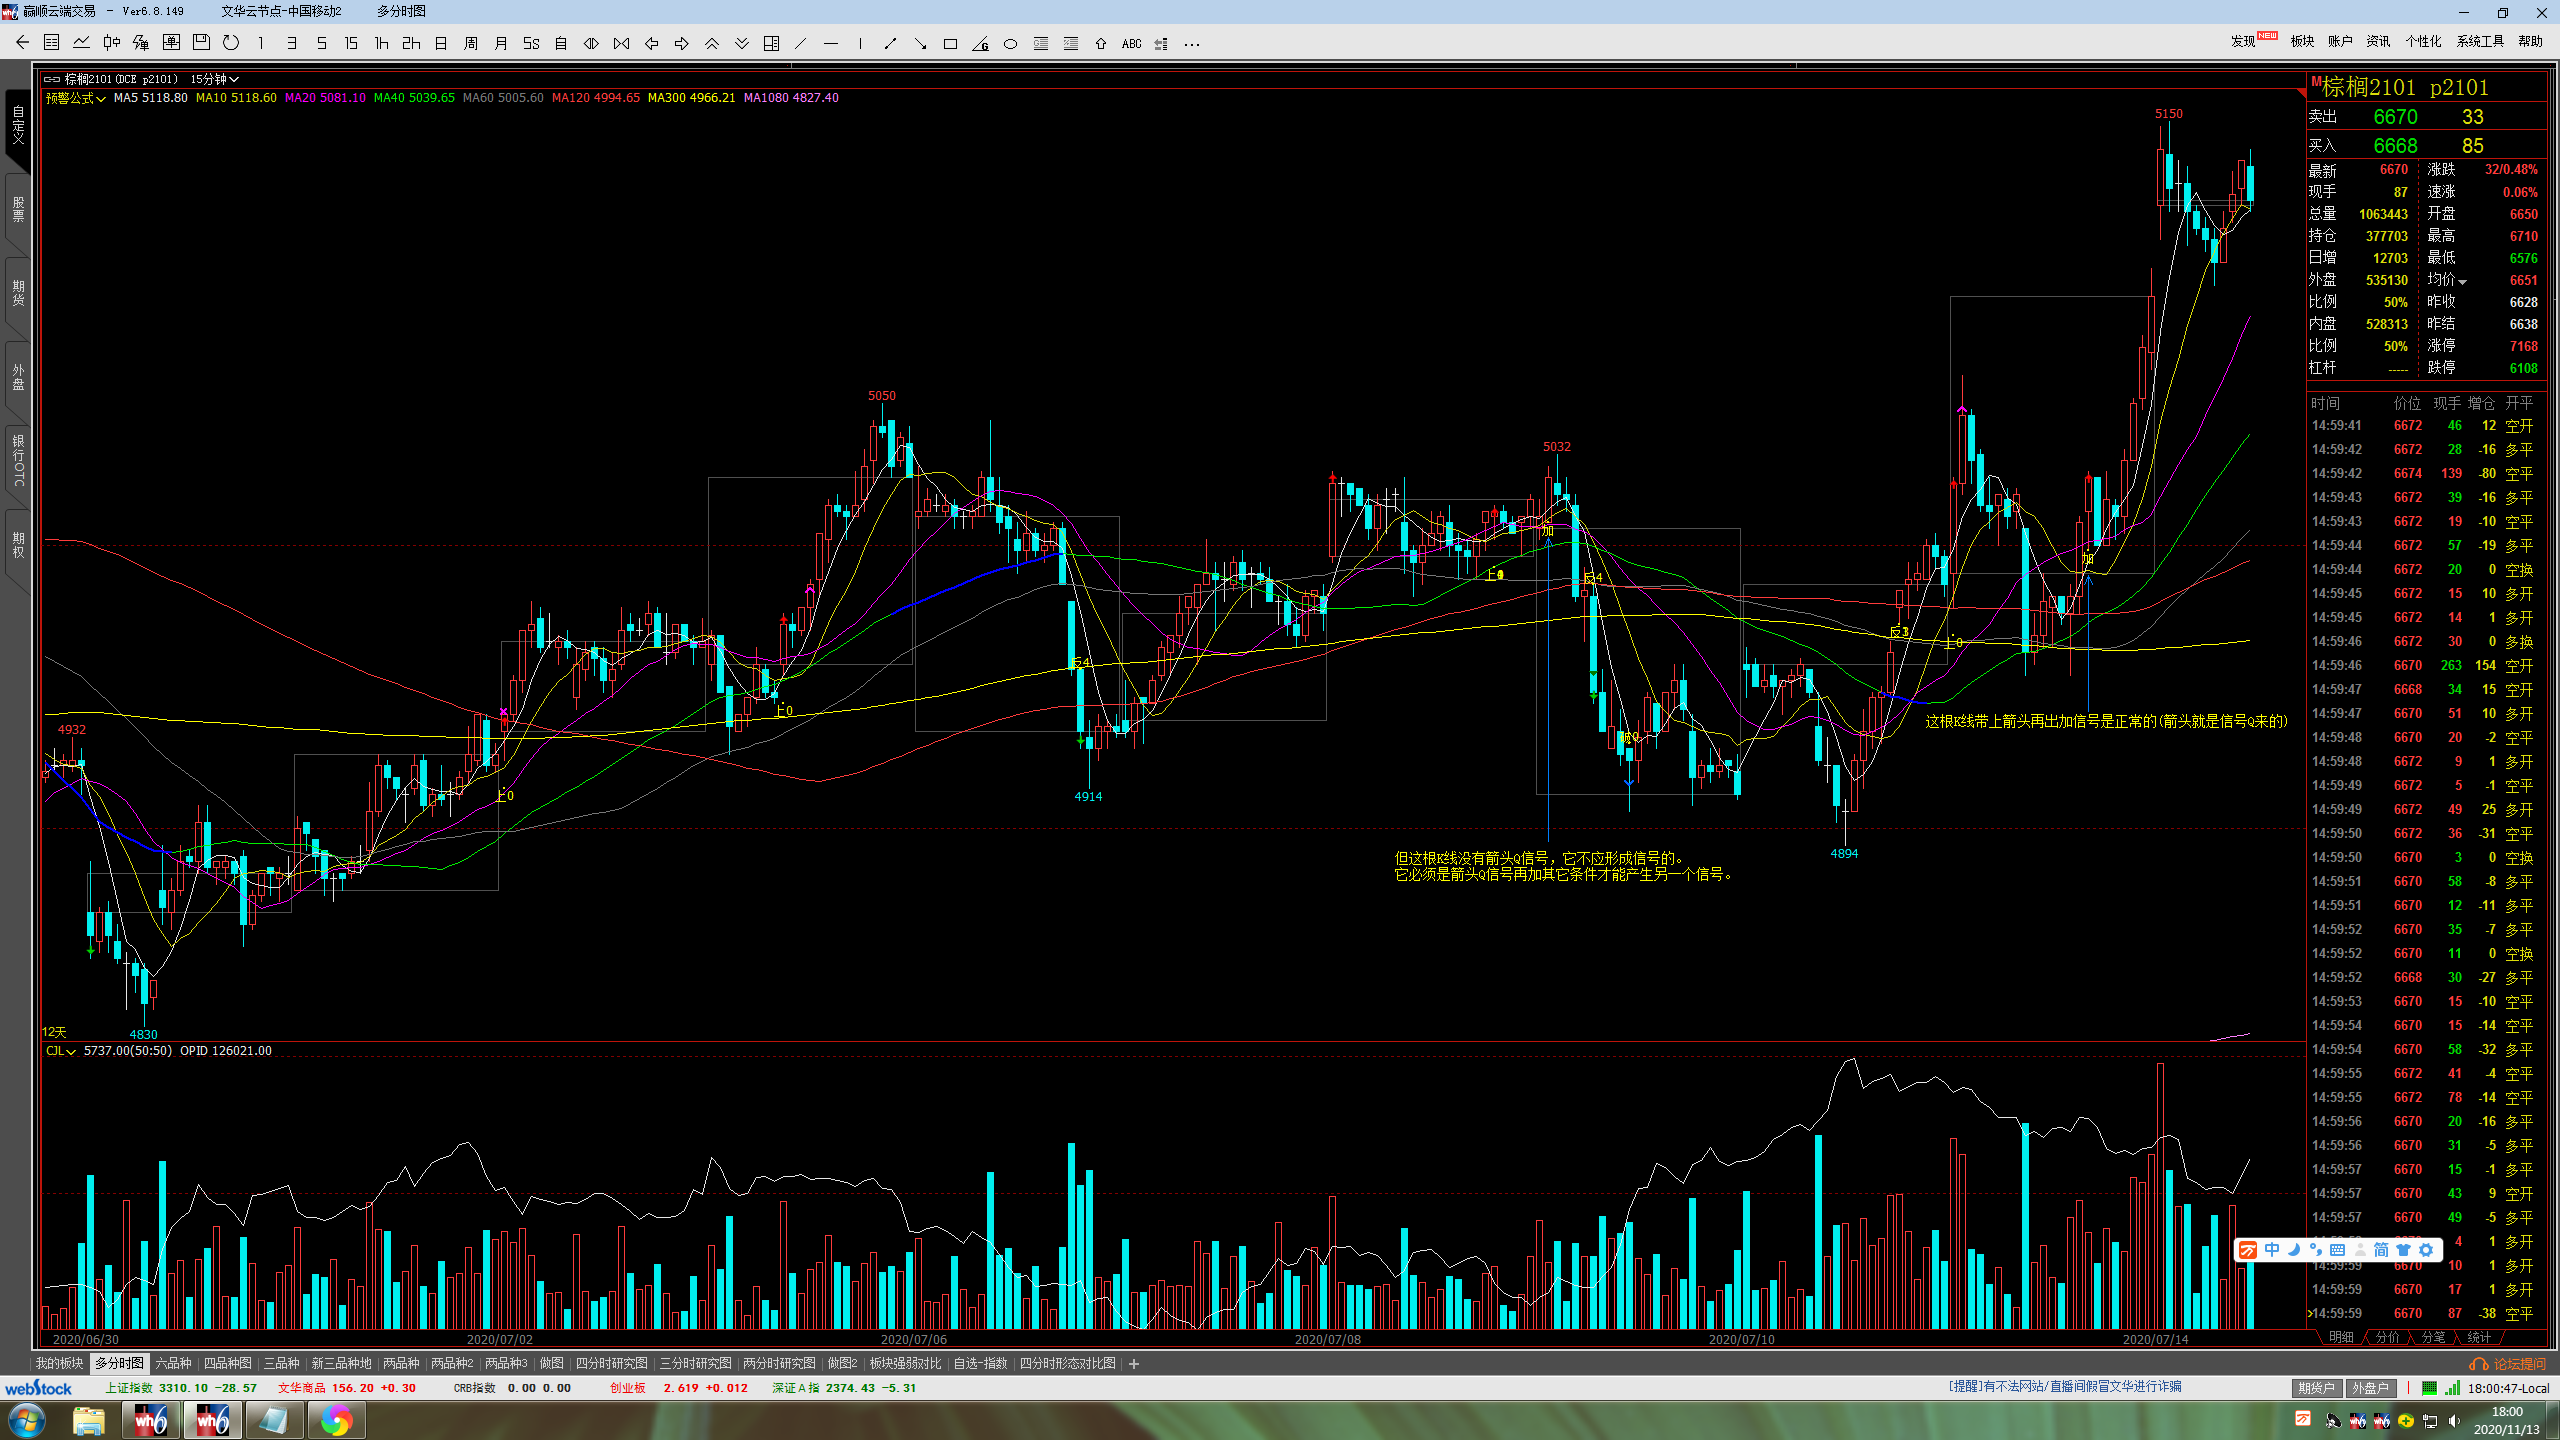Expand the 15分钟 period dropdown
The height and width of the screenshot is (1440, 2560).
[x=215, y=79]
